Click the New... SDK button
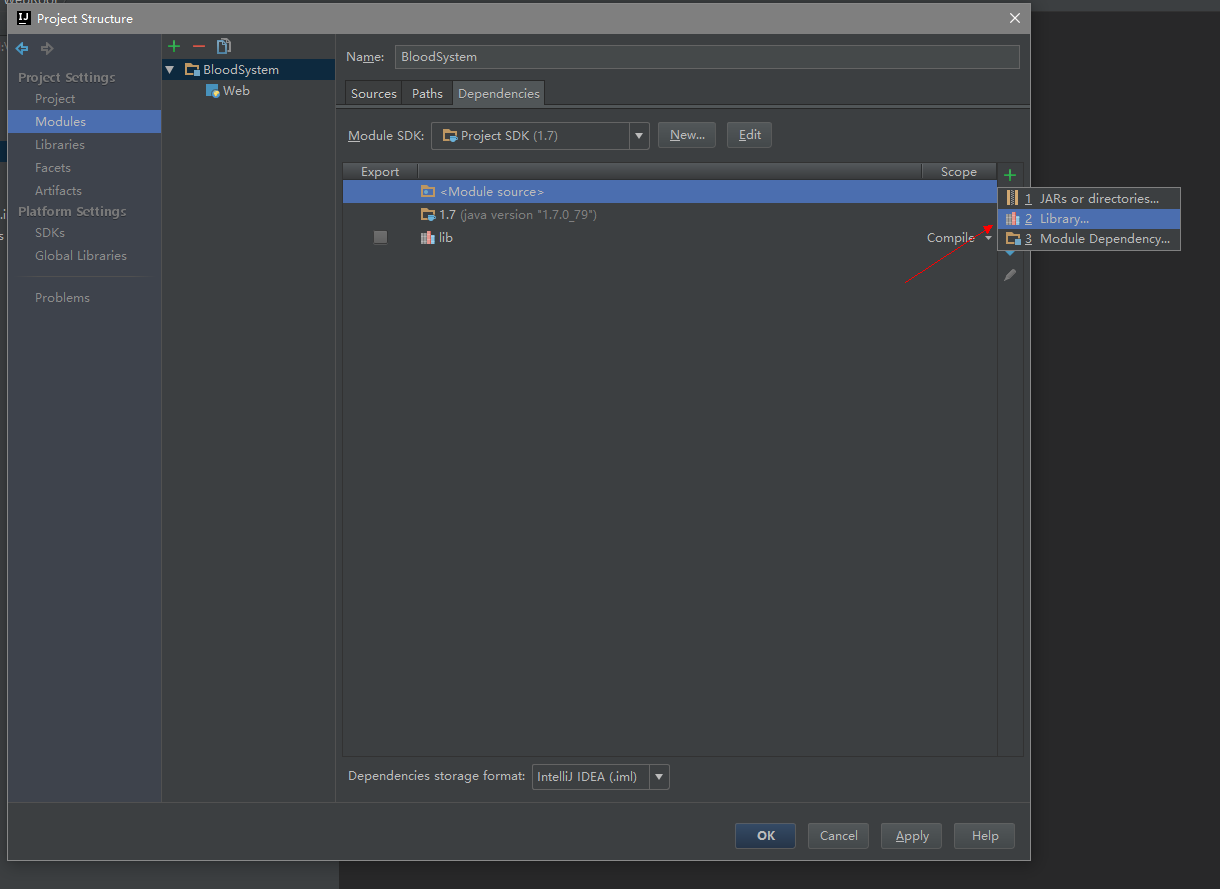The image size is (1220, 889). point(687,135)
